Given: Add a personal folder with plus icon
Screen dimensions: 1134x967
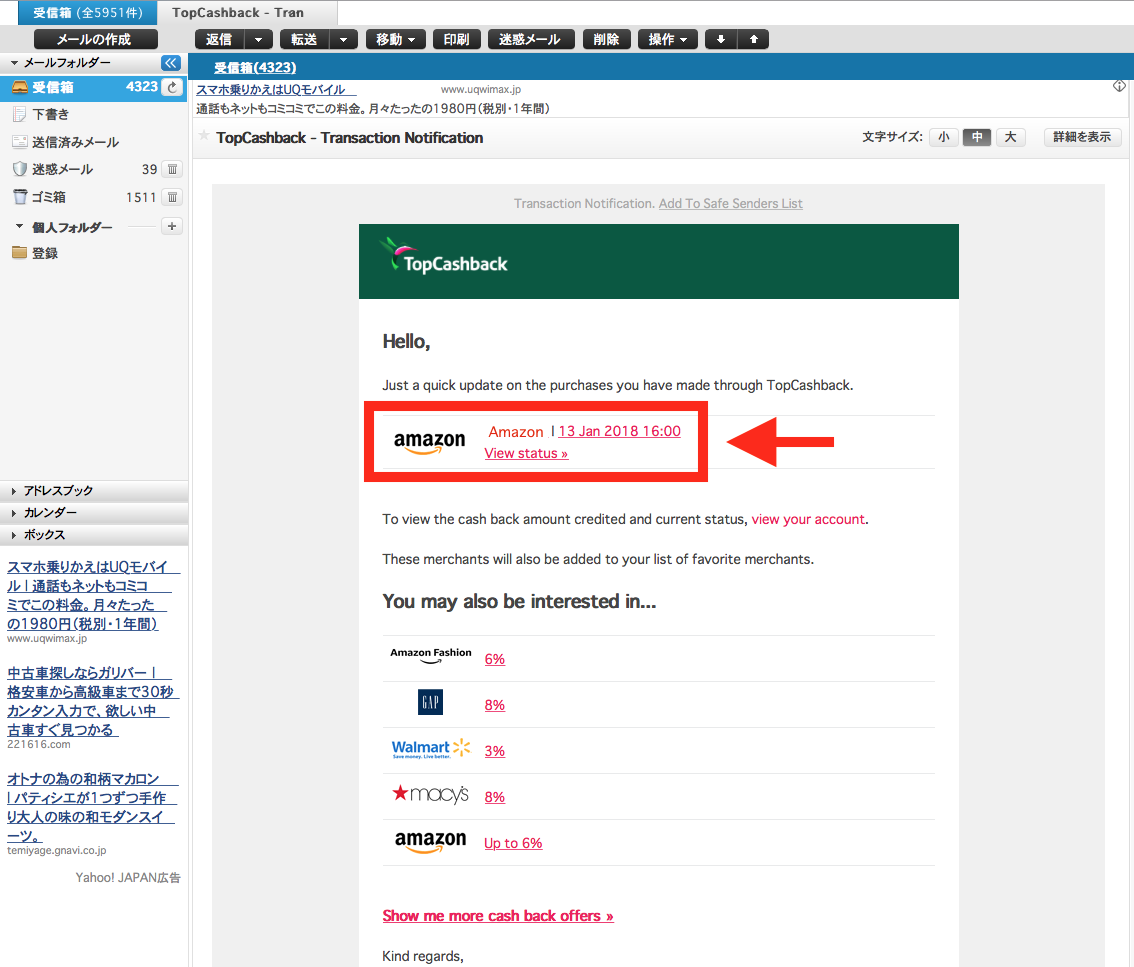Looking at the screenshot, I should pos(172,226).
